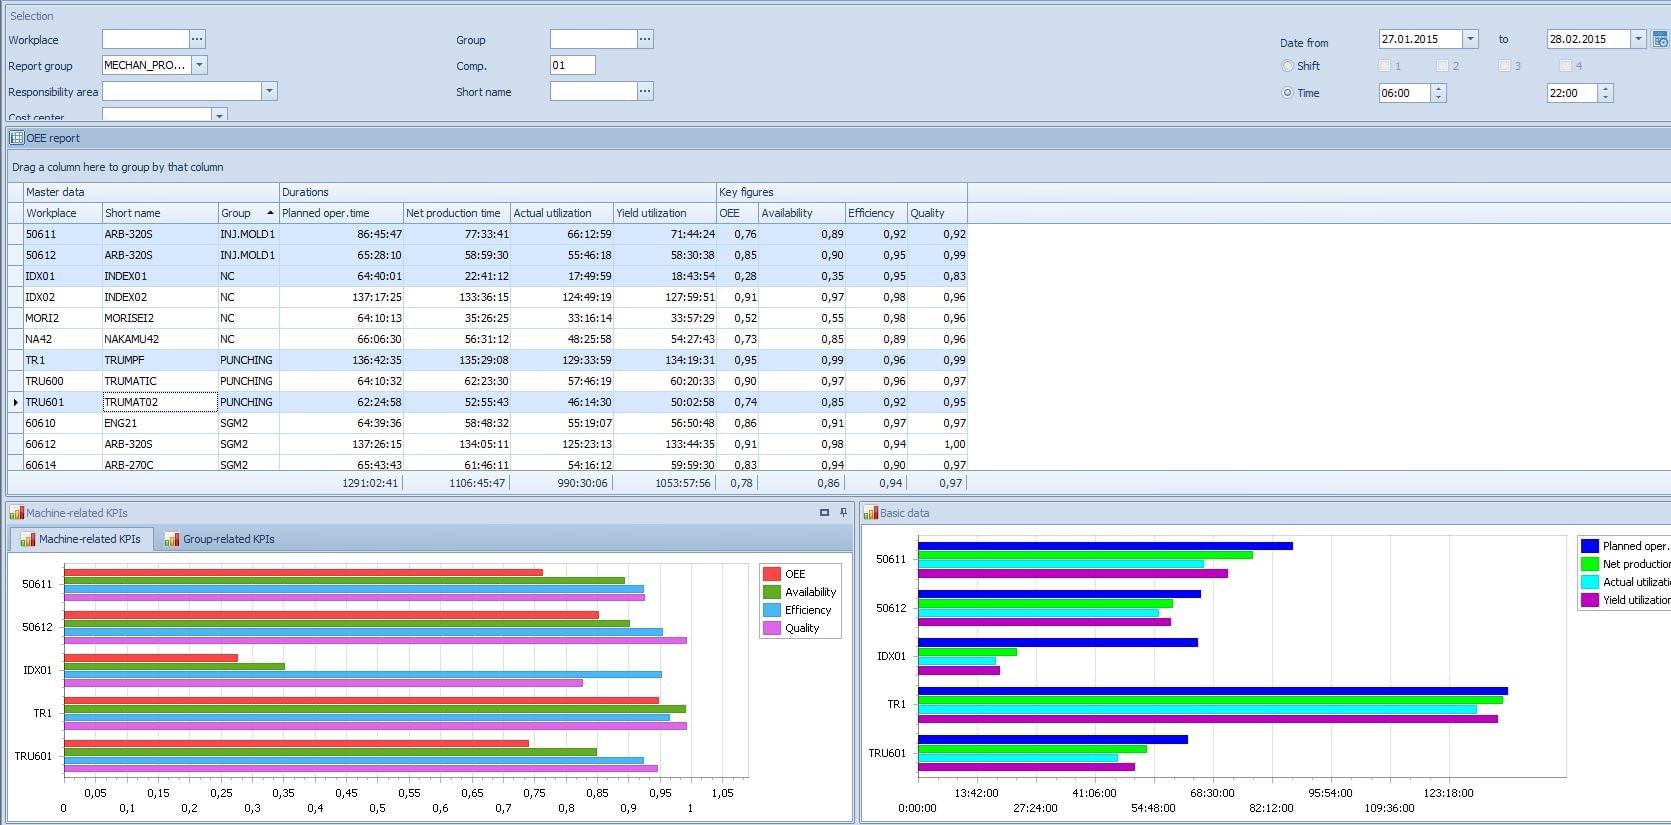Expand the Report group dropdown
Viewport: 1671px width, 825px height.
[199, 65]
